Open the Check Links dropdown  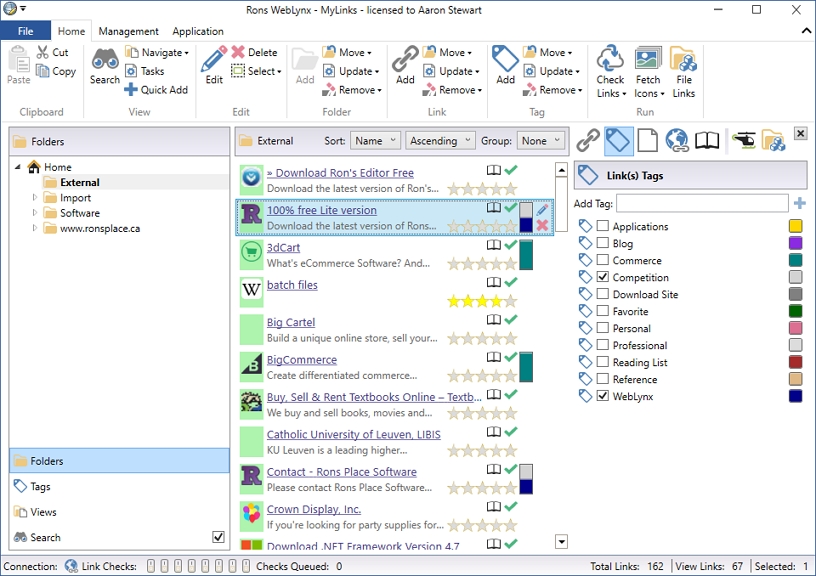tap(610, 72)
